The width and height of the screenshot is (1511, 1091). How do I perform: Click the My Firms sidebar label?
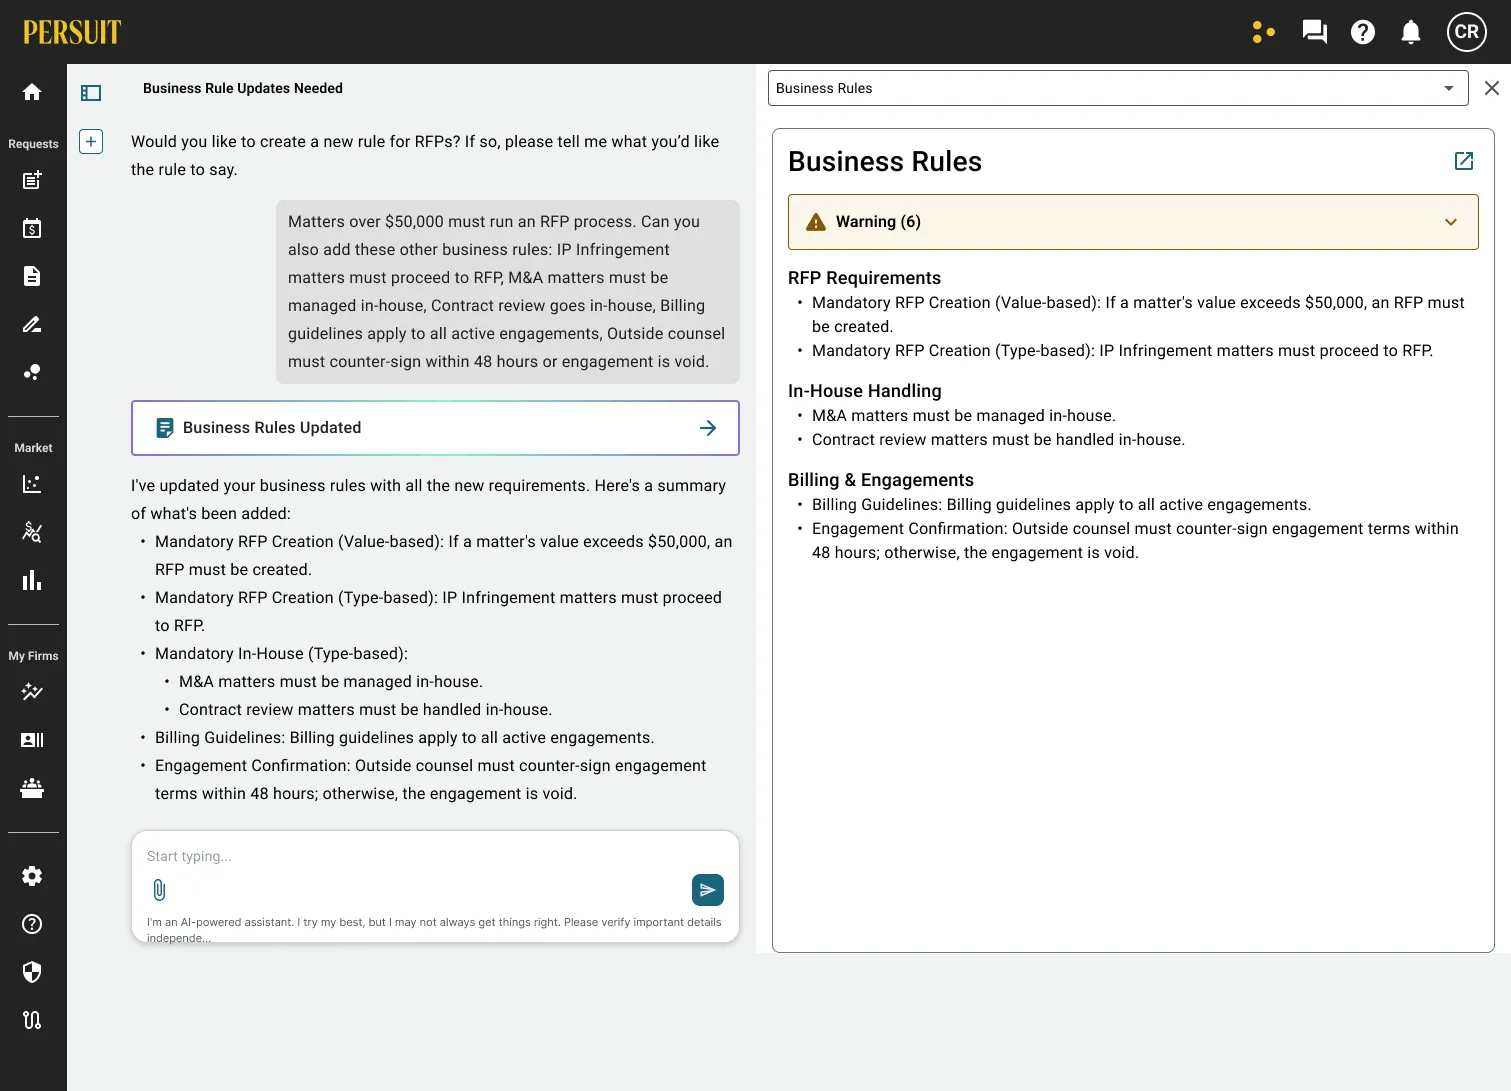point(33,656)
